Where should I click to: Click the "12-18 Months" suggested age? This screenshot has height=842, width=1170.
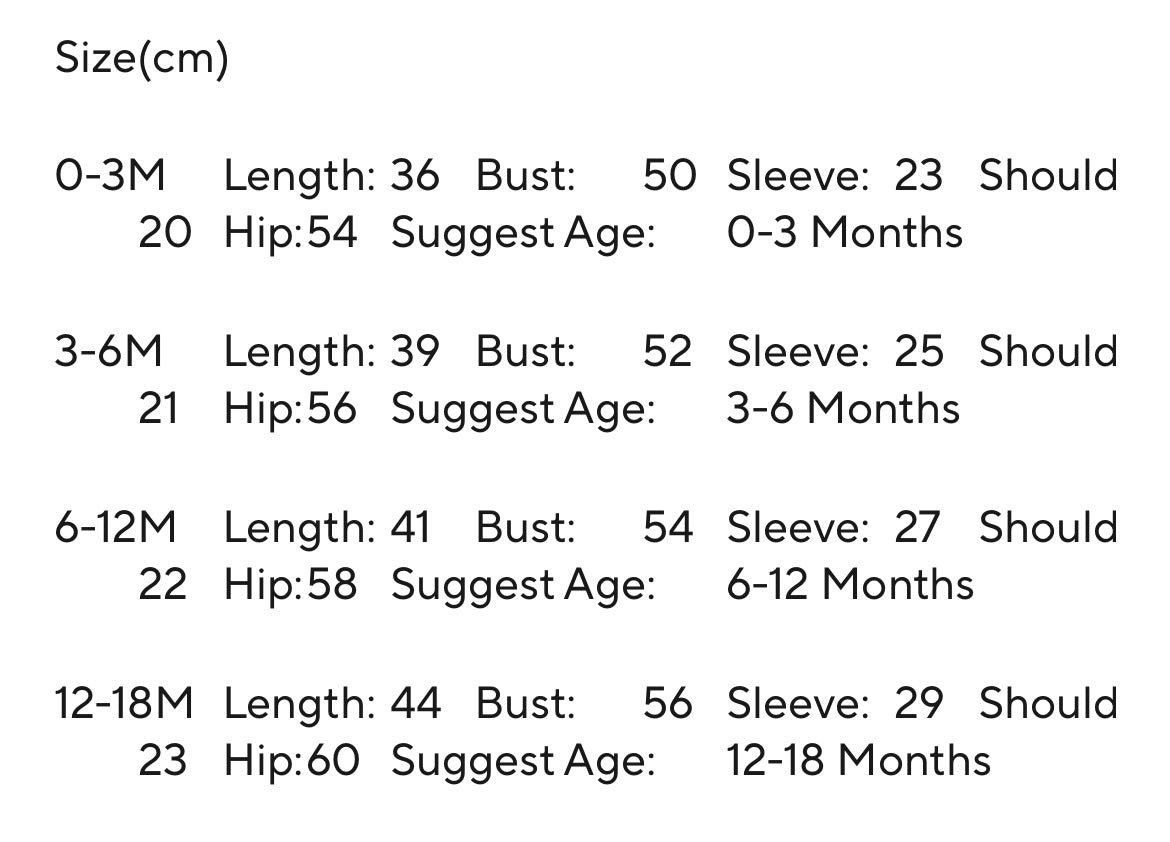858,761
